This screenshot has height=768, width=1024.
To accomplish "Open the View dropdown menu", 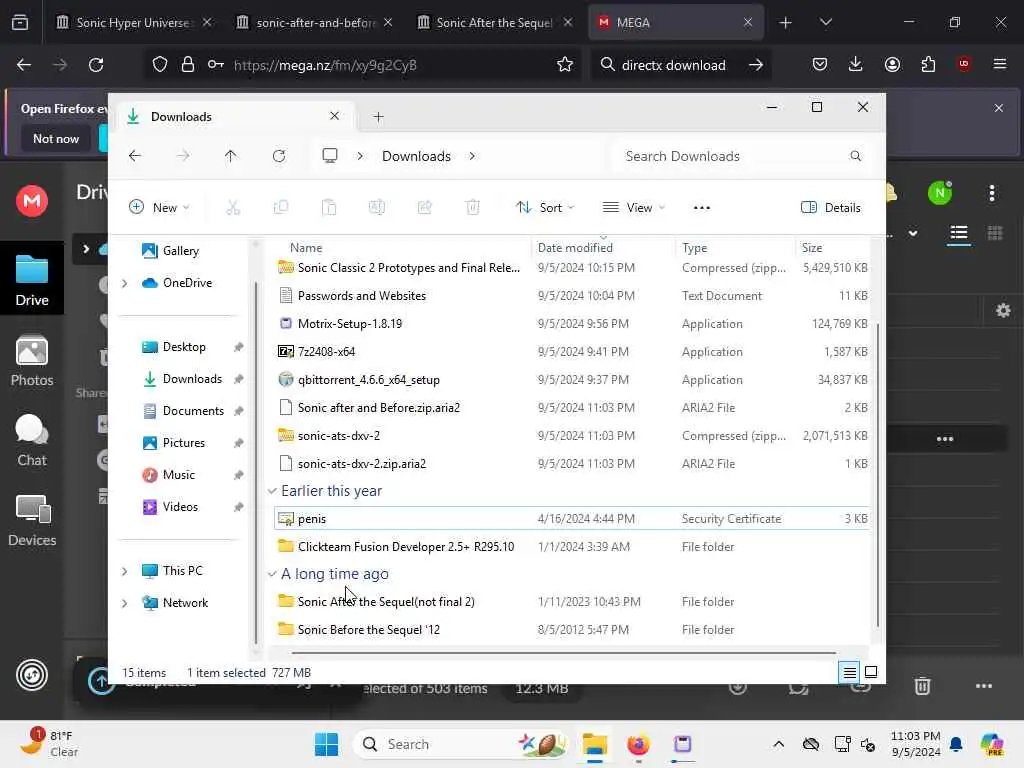I will [633, 208].
